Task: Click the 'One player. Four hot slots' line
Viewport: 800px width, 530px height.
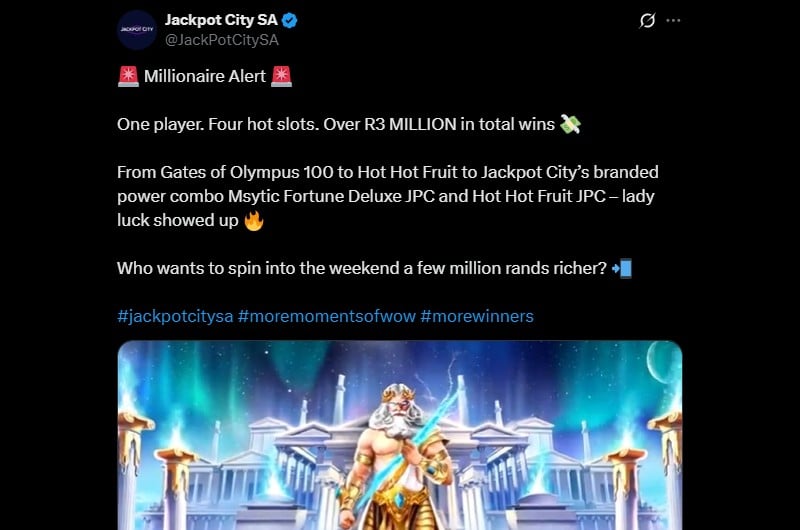Action: (336, 124)
